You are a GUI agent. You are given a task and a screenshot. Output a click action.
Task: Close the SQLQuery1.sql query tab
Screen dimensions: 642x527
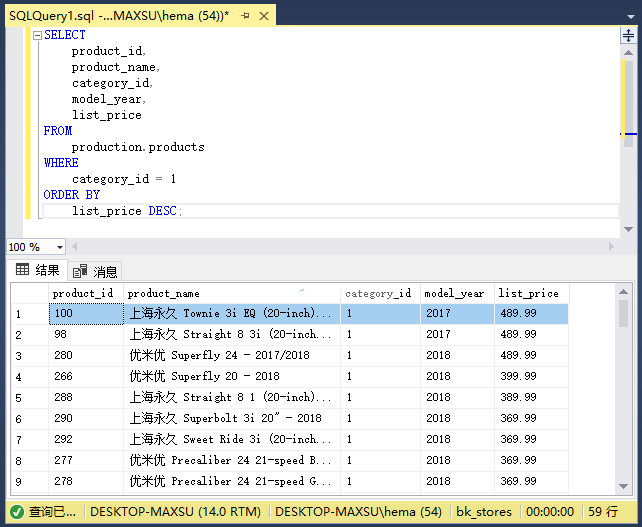264,16
